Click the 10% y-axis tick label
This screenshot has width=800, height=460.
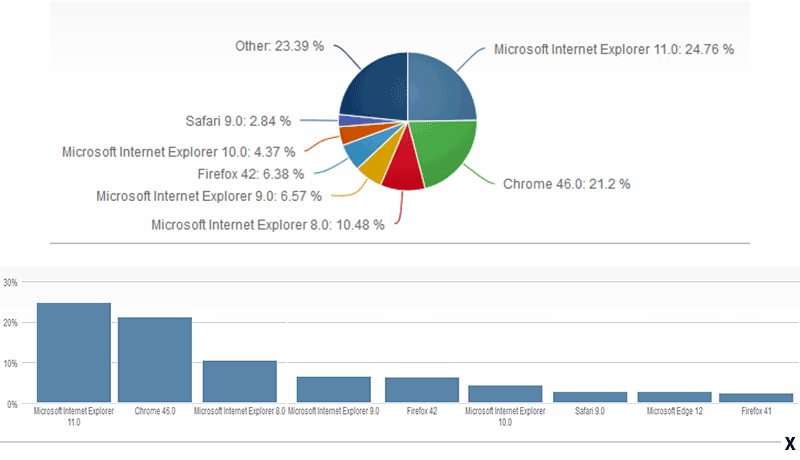10,364
